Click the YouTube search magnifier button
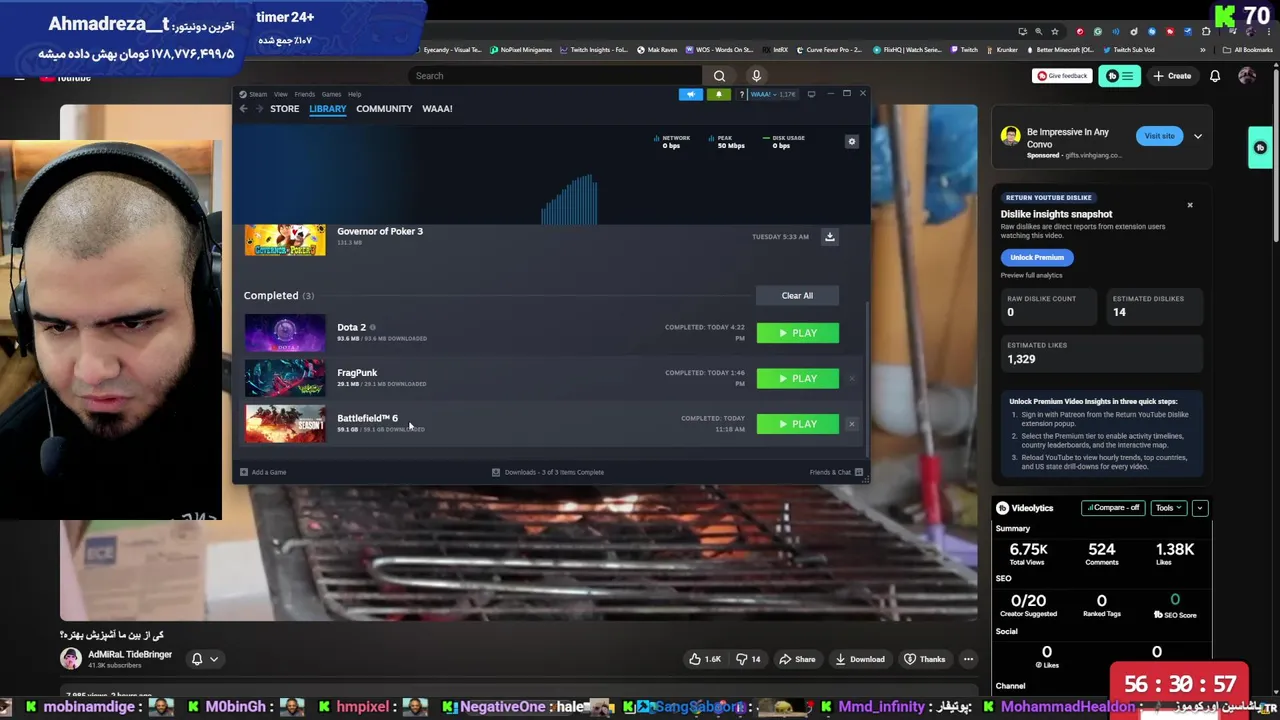 (x=719, y=76)
